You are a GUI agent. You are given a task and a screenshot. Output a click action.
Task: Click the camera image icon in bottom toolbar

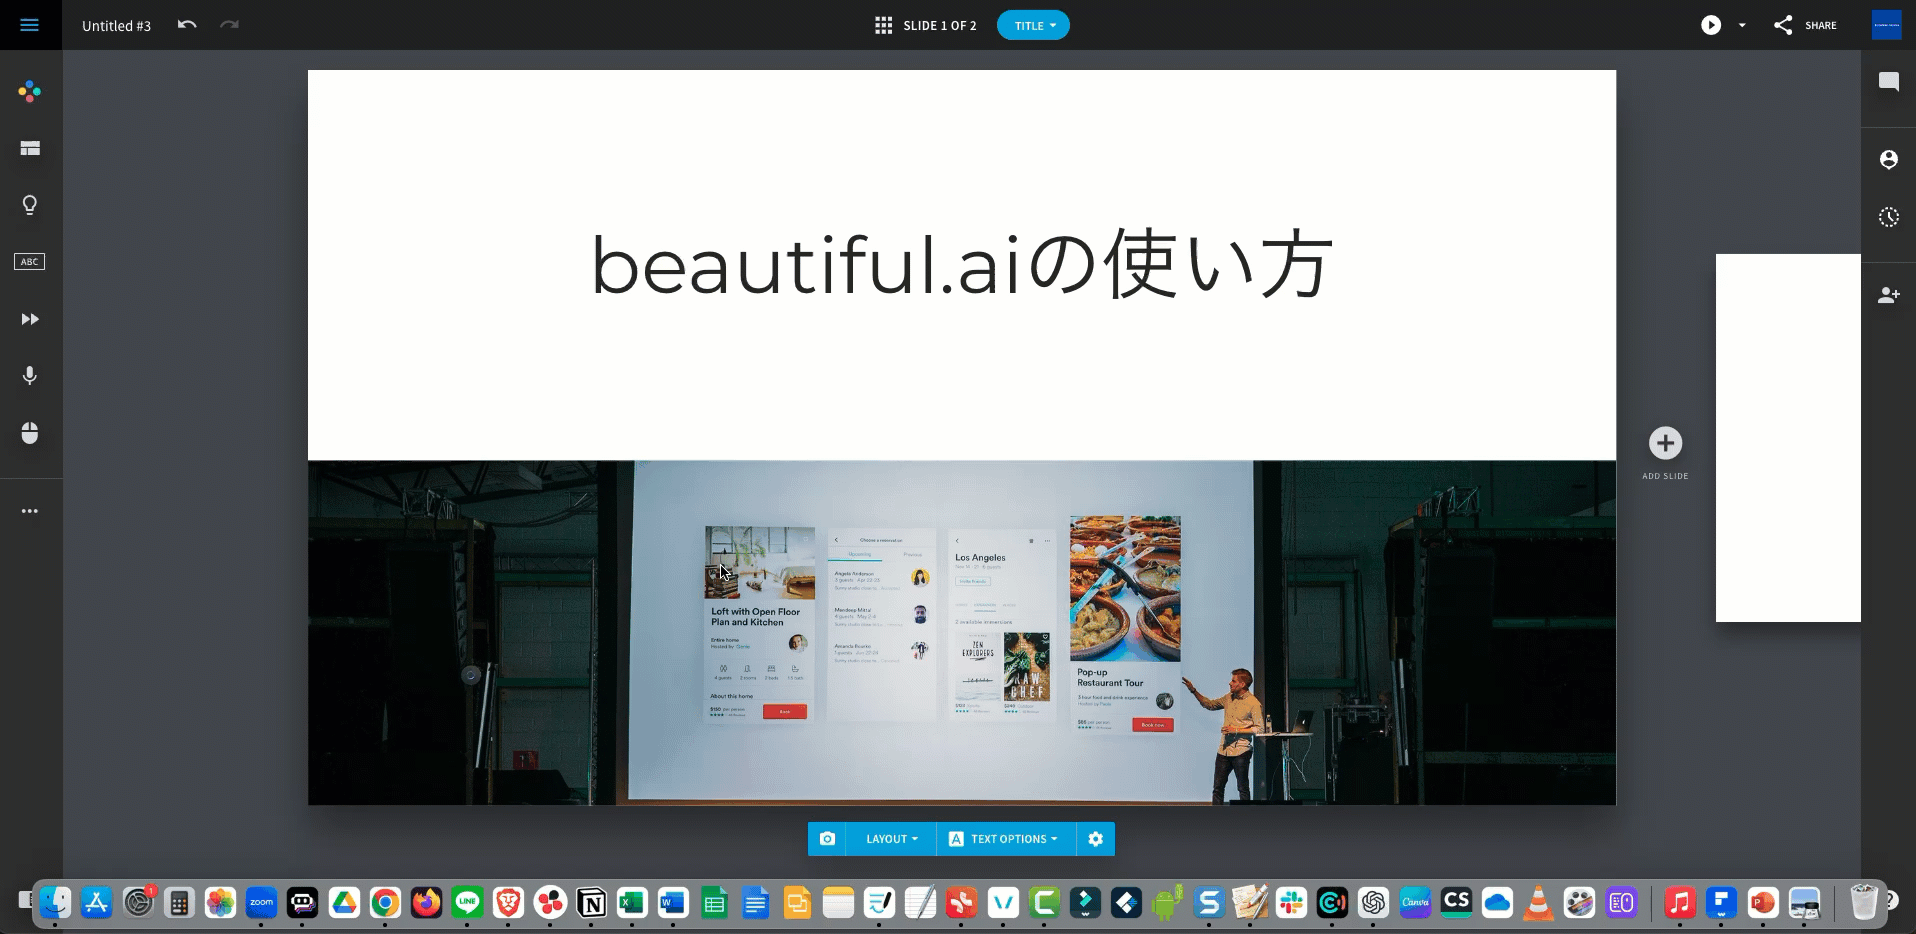827,839
